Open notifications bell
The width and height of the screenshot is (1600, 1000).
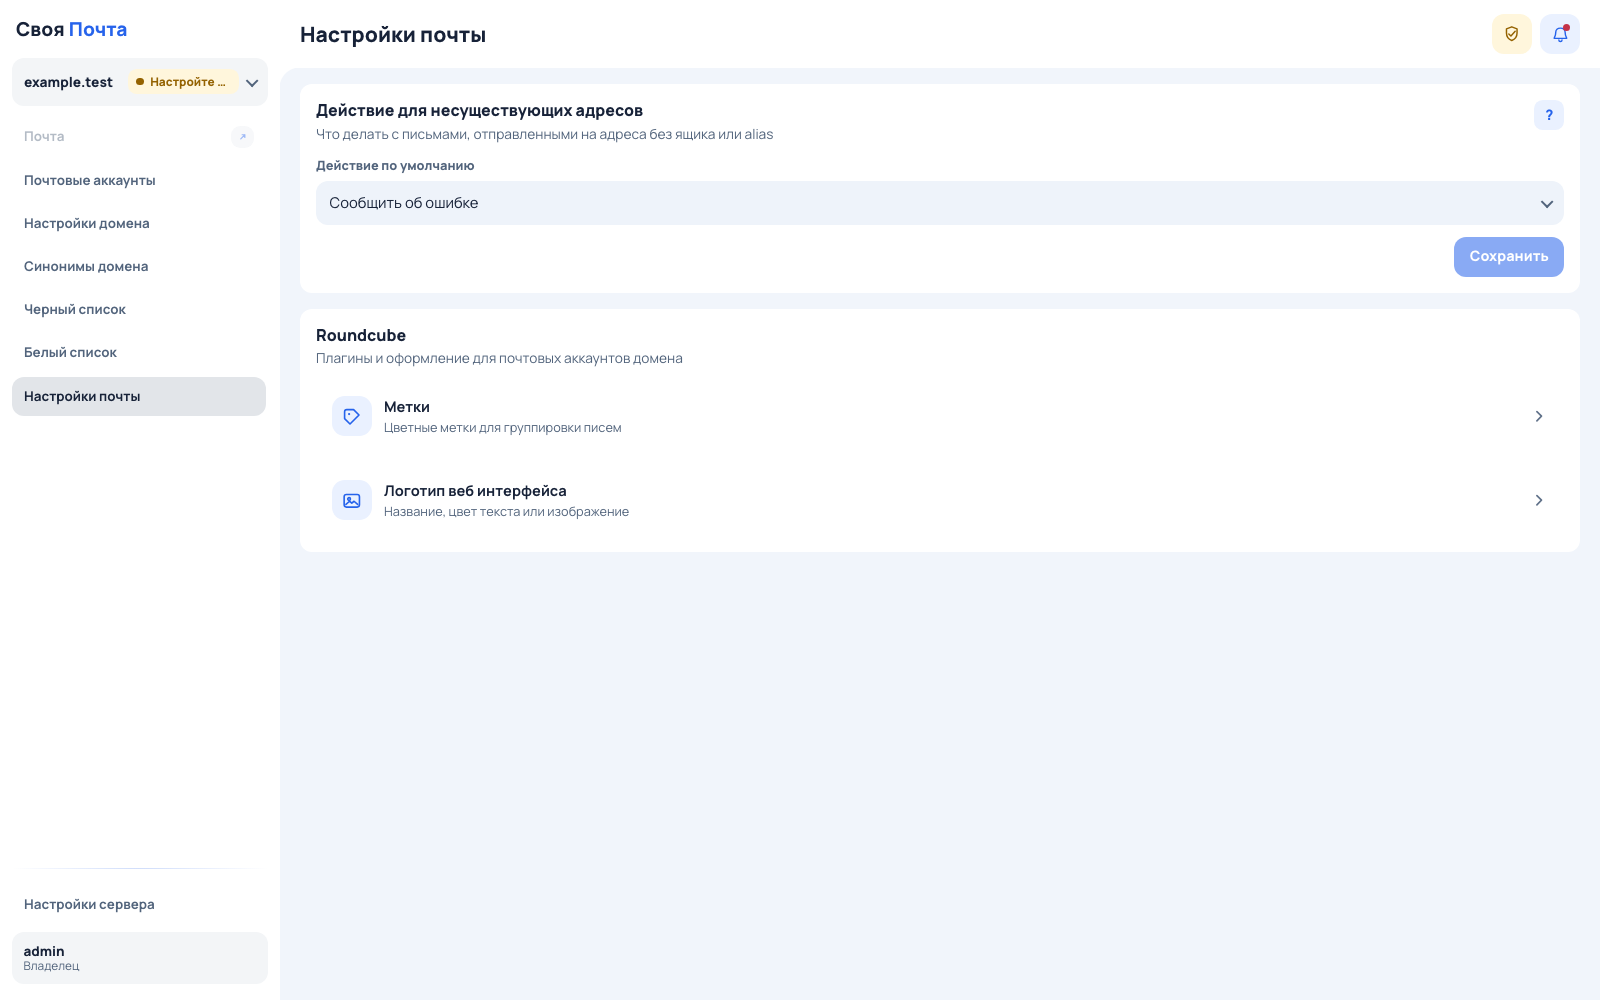pos(1559,34)
